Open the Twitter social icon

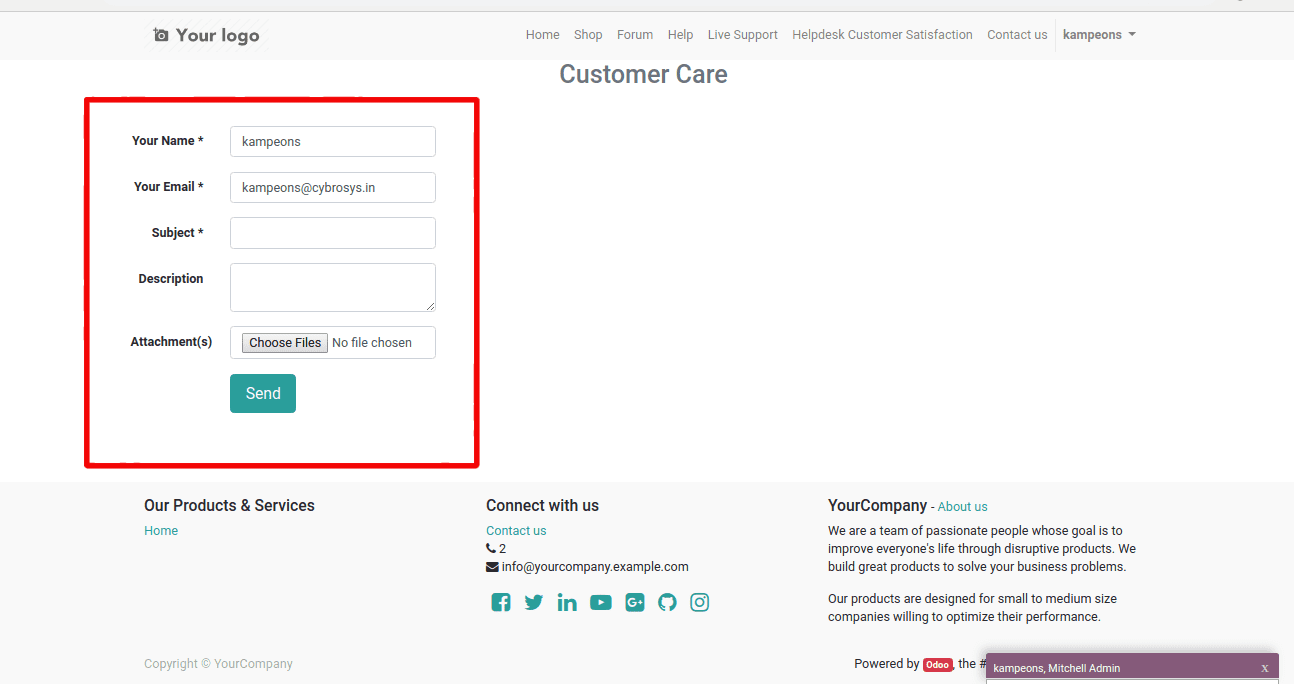534,602
